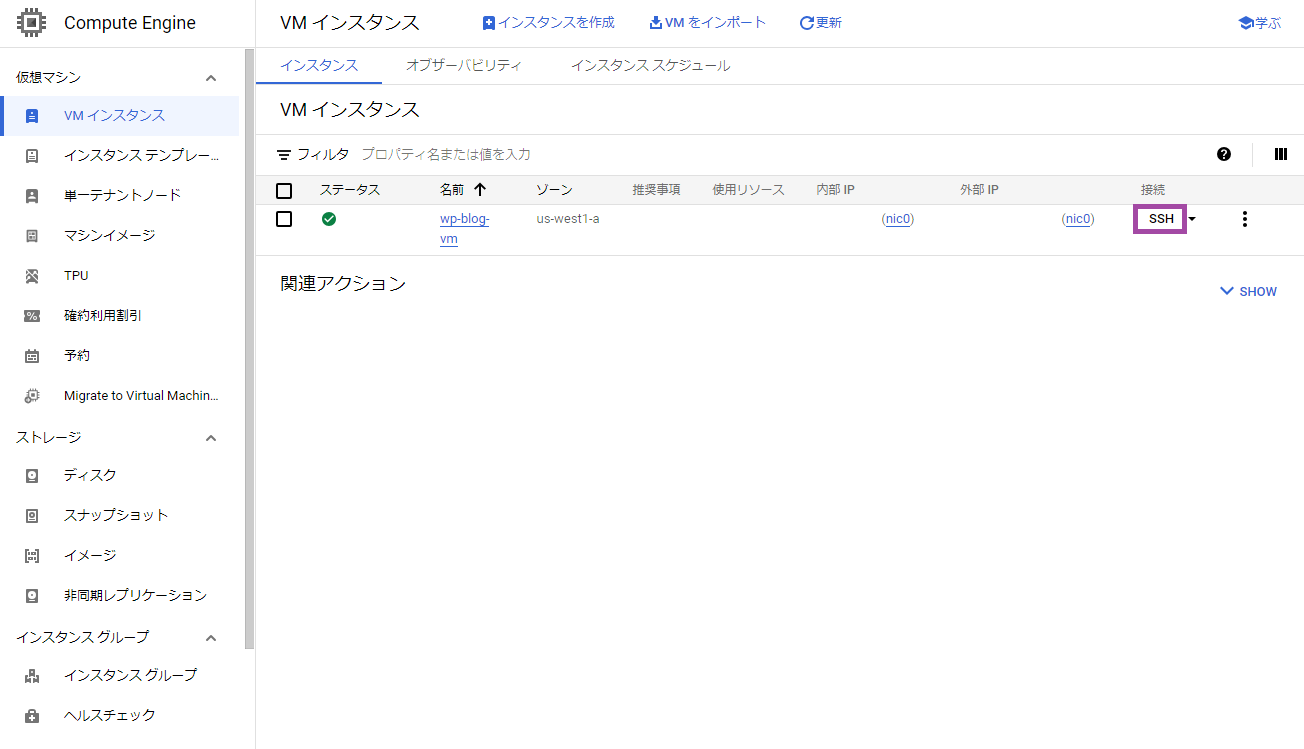Open the three-dot menu for wp-blog-vm
Image resolution: width=1304 pixels, height=749 pixels.
coord(1244,219)
